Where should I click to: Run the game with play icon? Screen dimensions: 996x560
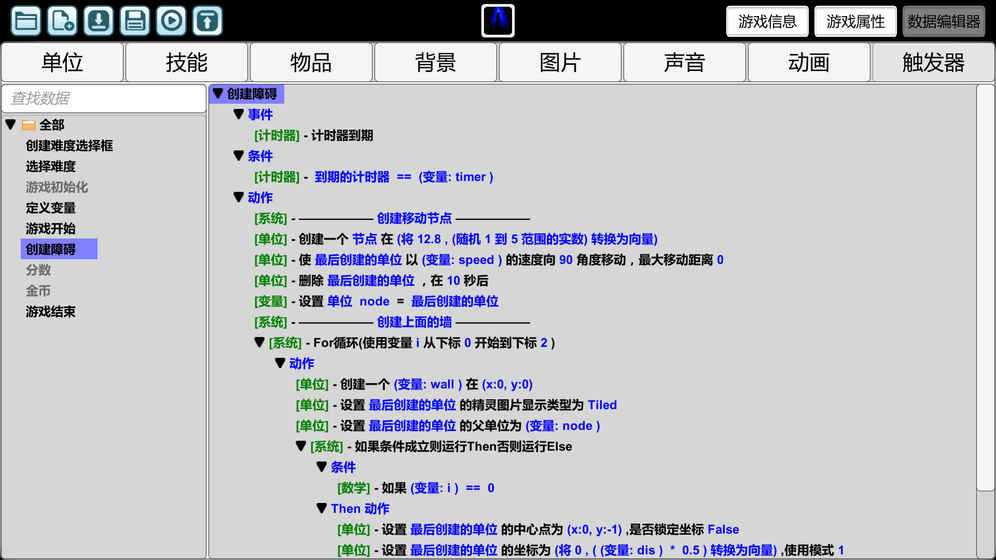click(x=171, y=21)
